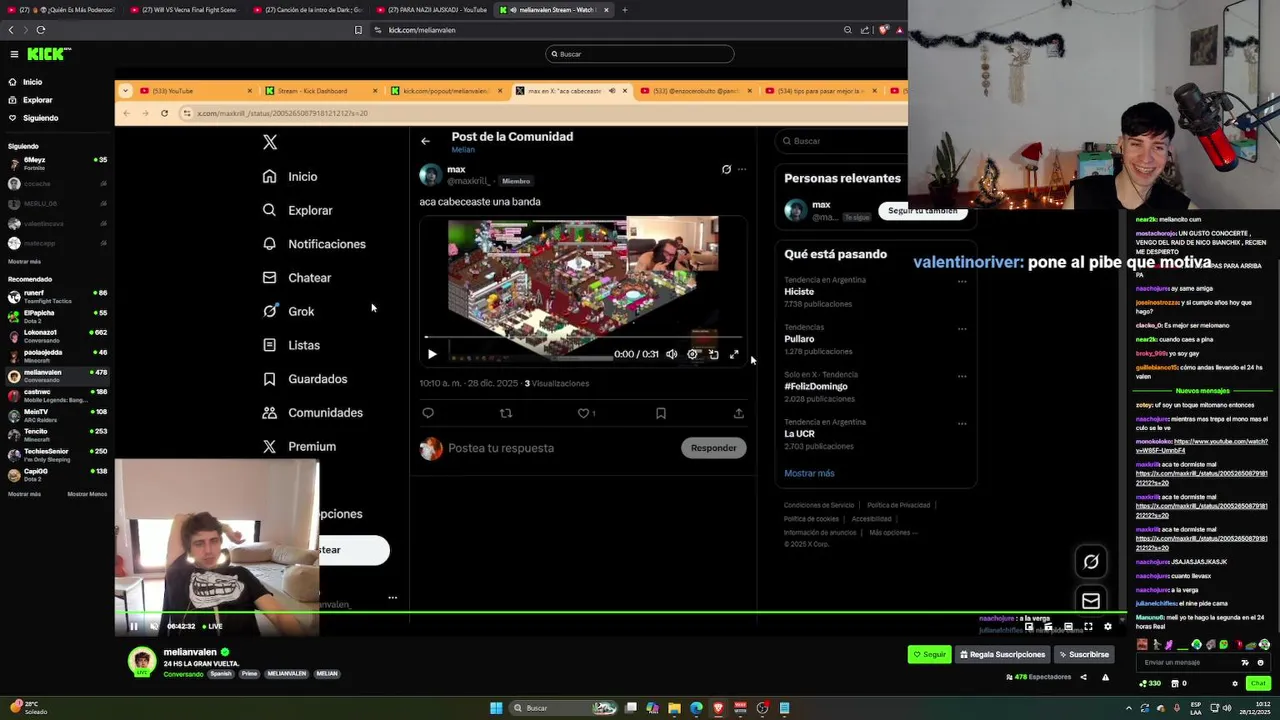1280x720 pixels.
Task: Click the X logo in streamed page
Action: (x=270, y=142)
